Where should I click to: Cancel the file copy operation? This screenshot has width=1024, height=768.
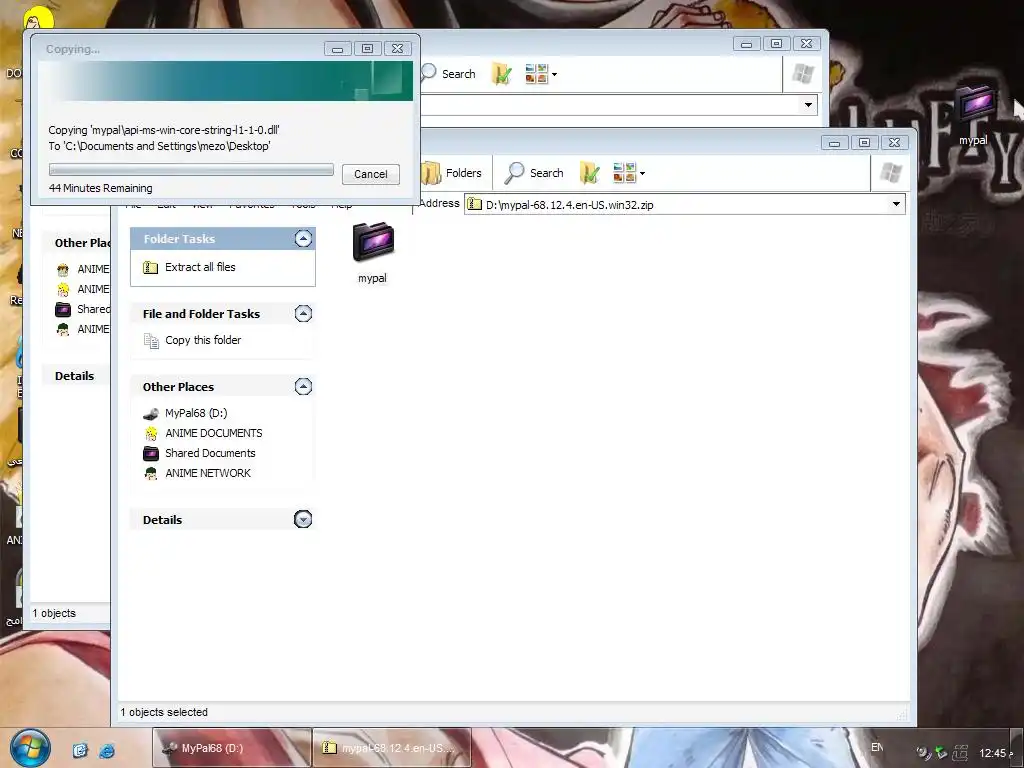(370, 174)
